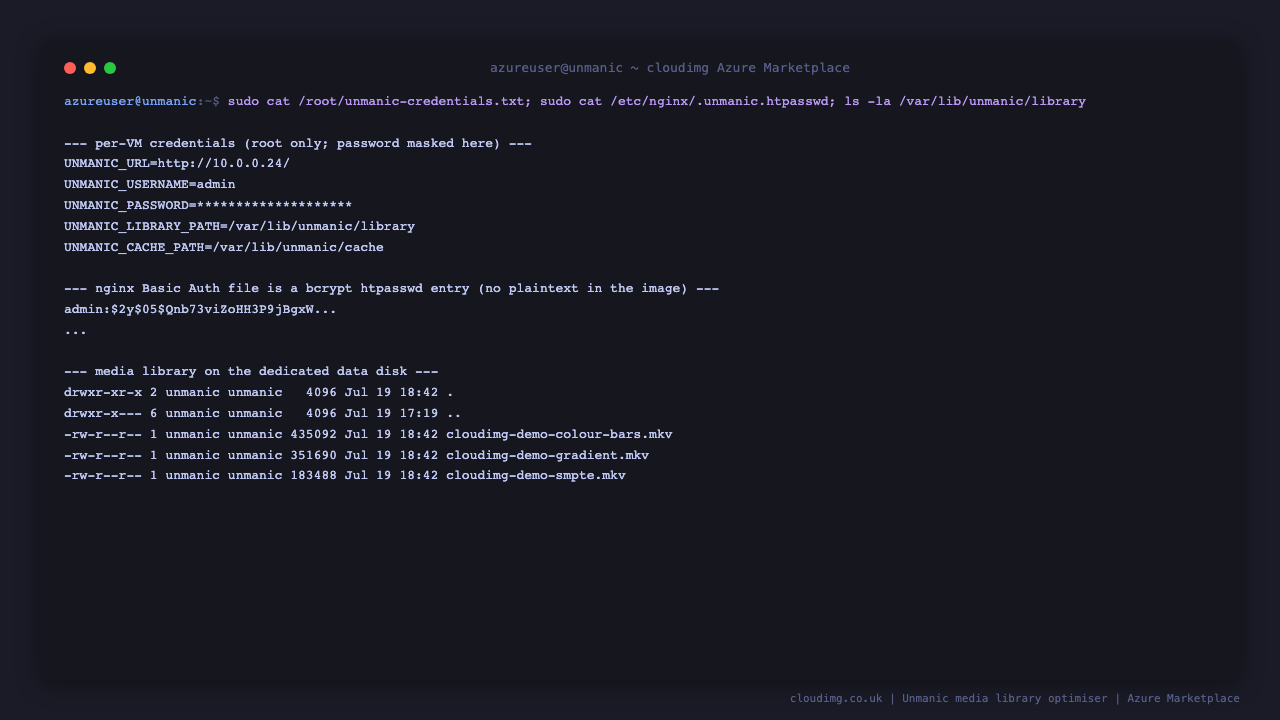Image resolution: width=1280 pixels, height=720 pixels.
Task: Click the cloudimg.co.uk footer text
Action: (x=836, y=699)
